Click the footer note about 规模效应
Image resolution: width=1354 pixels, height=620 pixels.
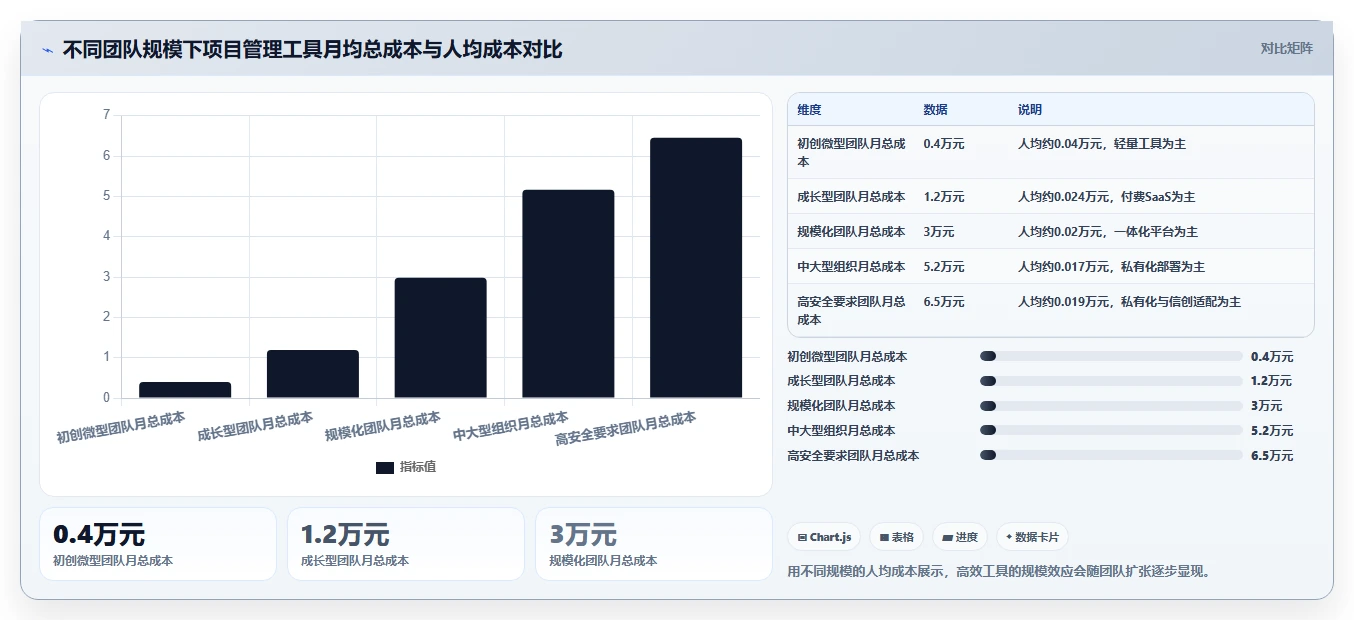(1000, 572)
